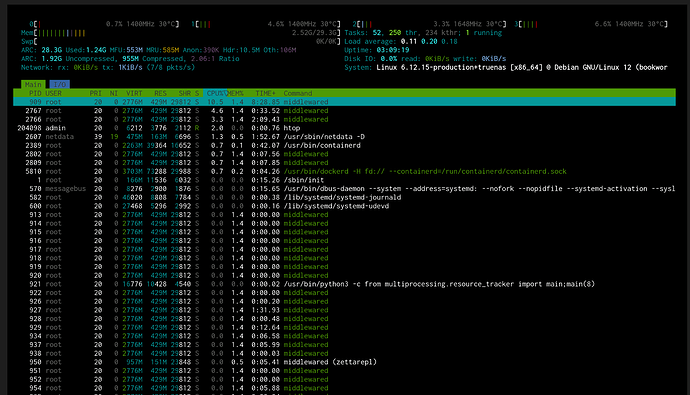
Task: Sort by the TIME+ column header
Action: click(265, 93)
